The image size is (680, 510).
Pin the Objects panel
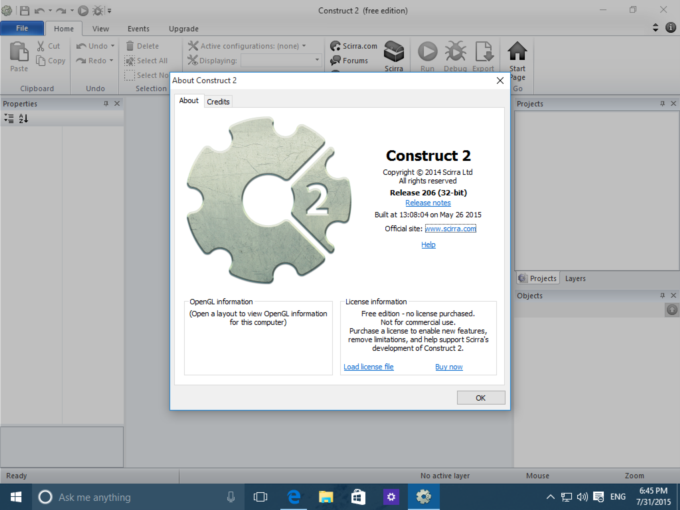pyautogui.click(x=662, y=295)
